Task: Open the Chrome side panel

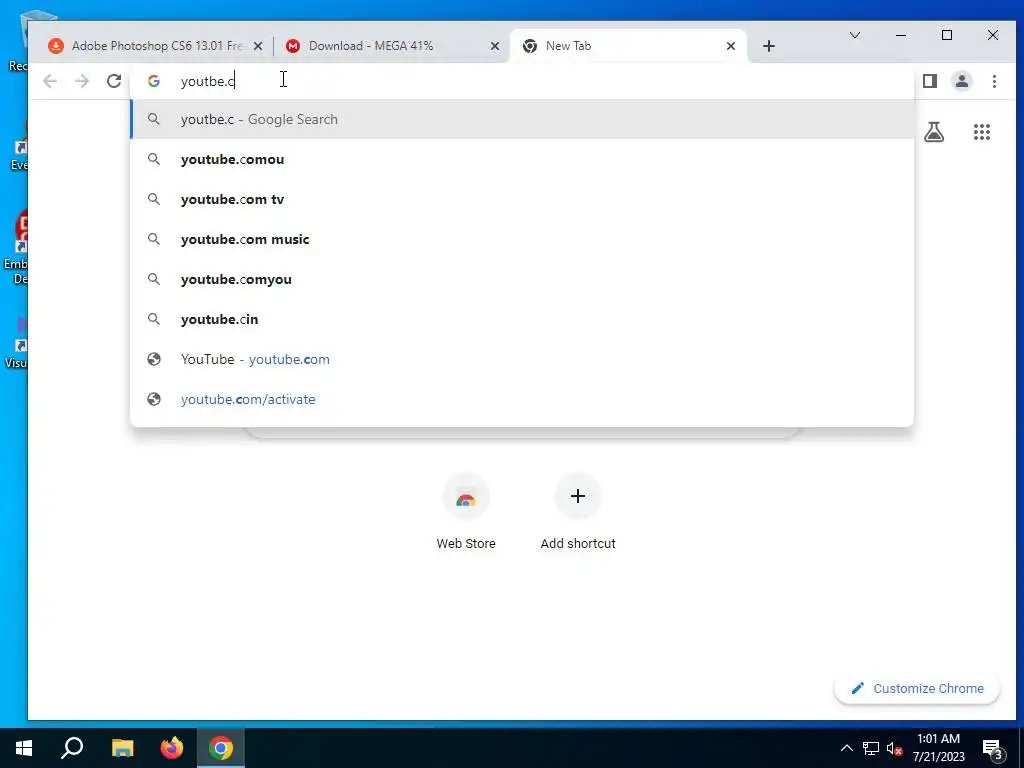Action: (x=930, y=81)
